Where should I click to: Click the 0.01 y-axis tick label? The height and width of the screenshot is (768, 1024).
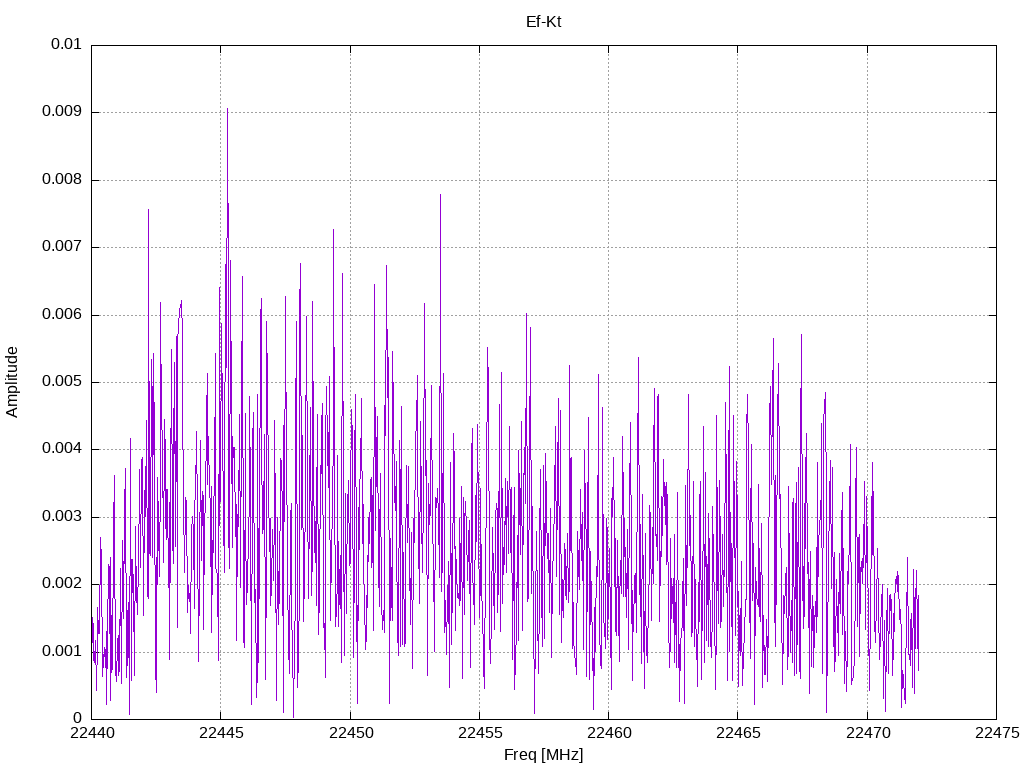(x=67, y=44)
